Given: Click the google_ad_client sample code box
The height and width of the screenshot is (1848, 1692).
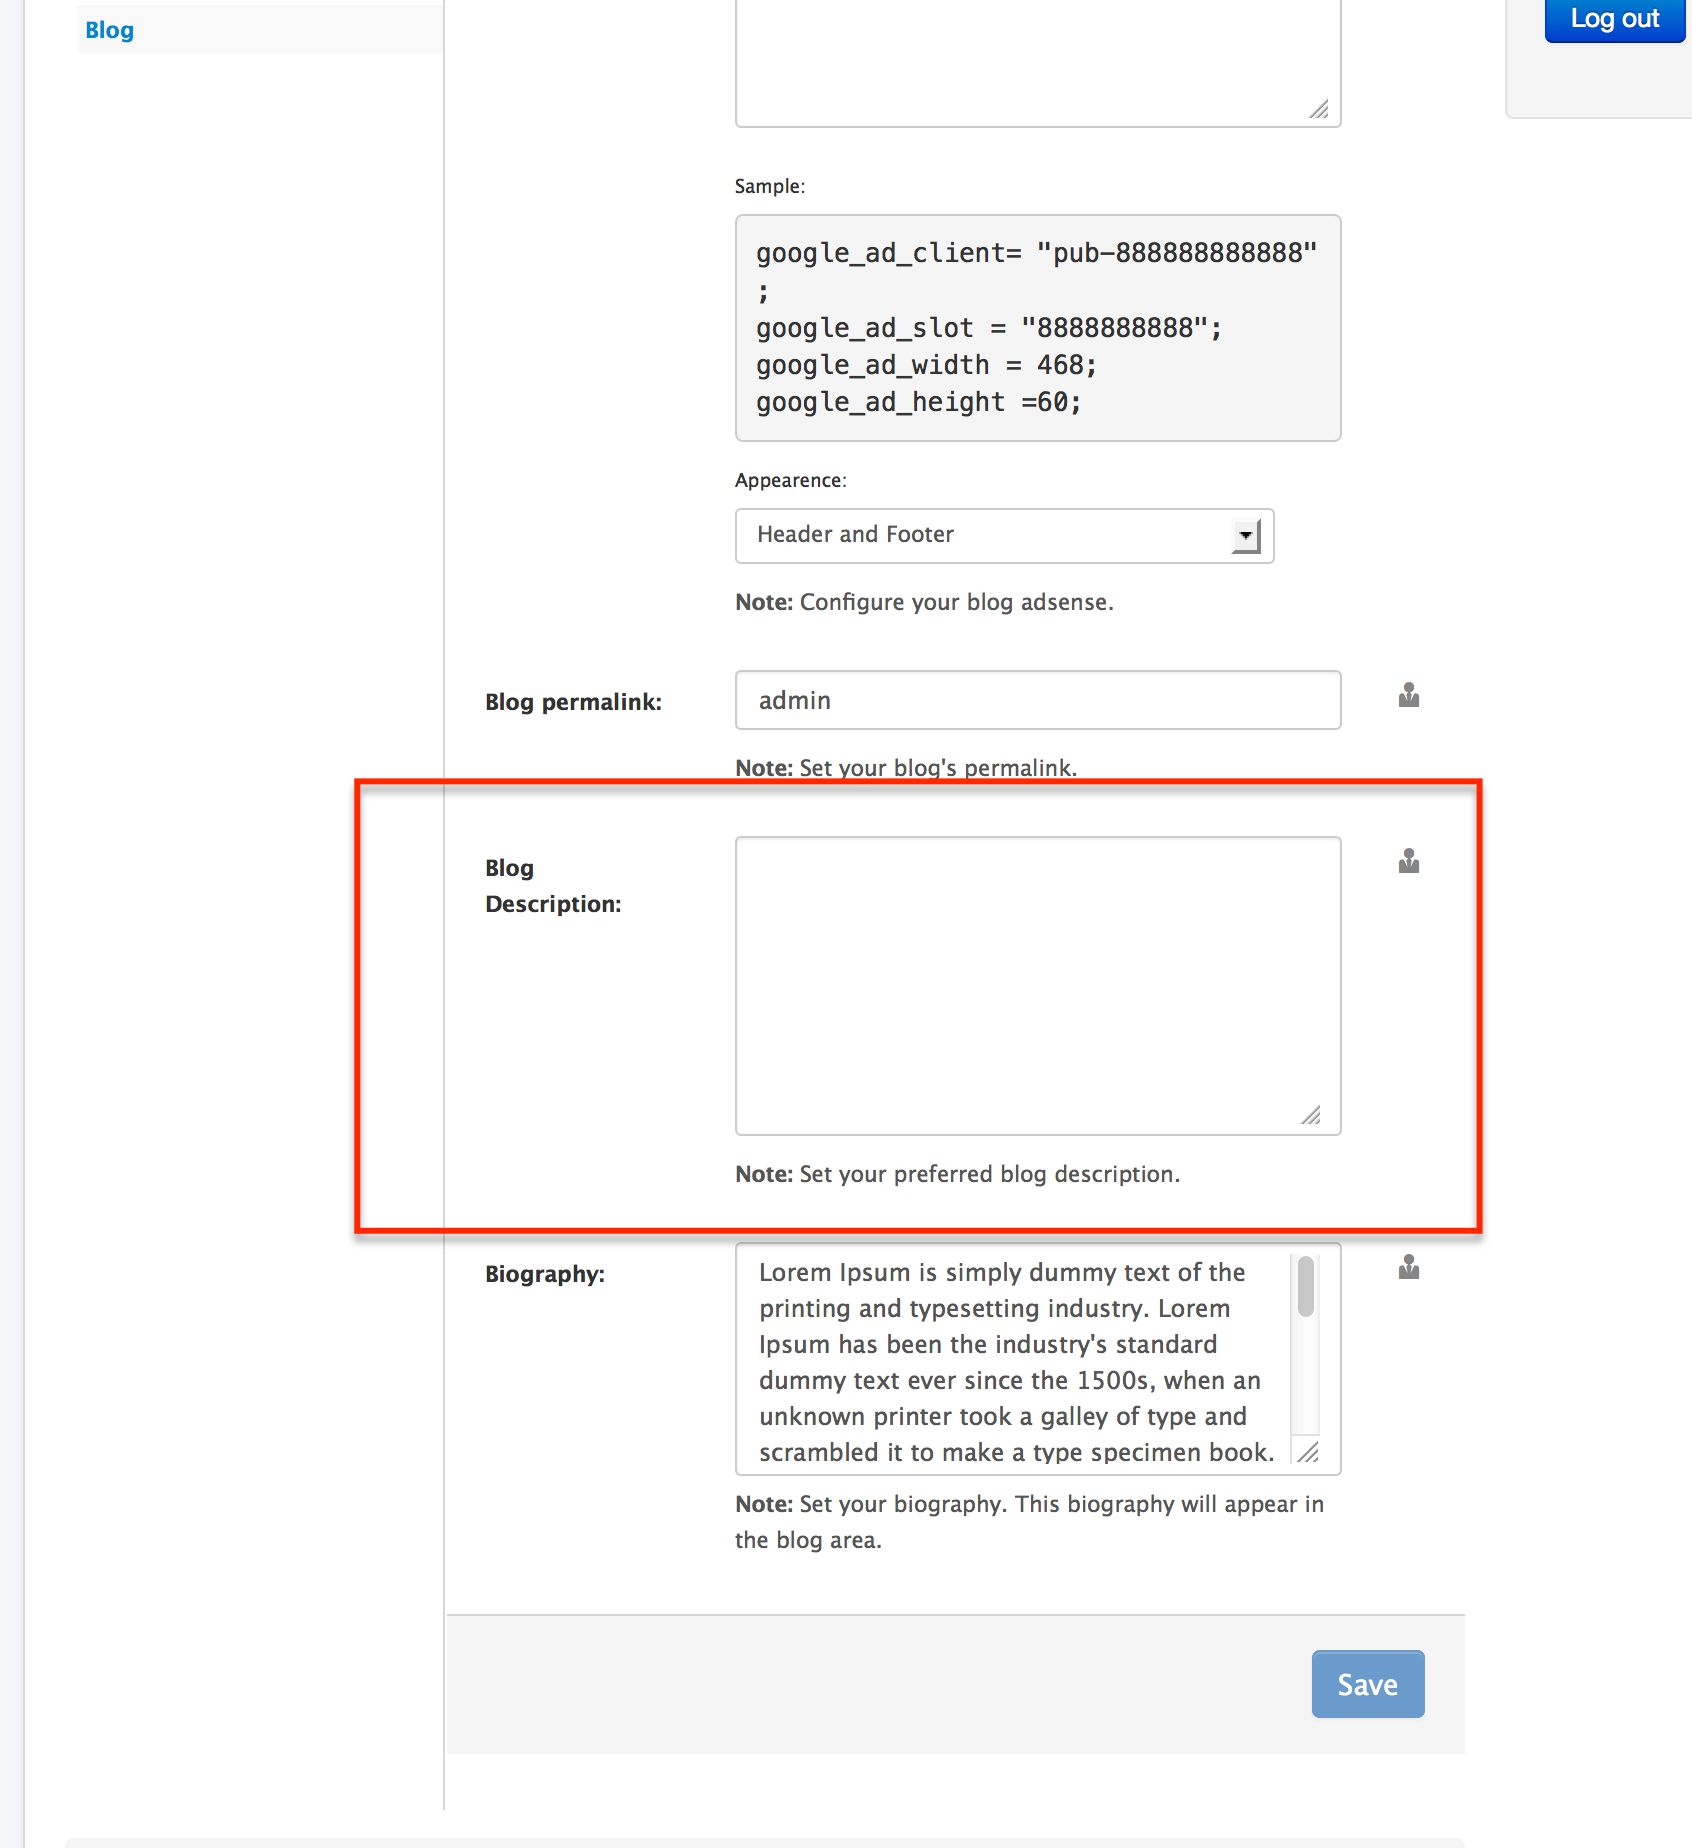Looking at the screenshot, I should coord(1037,328).
